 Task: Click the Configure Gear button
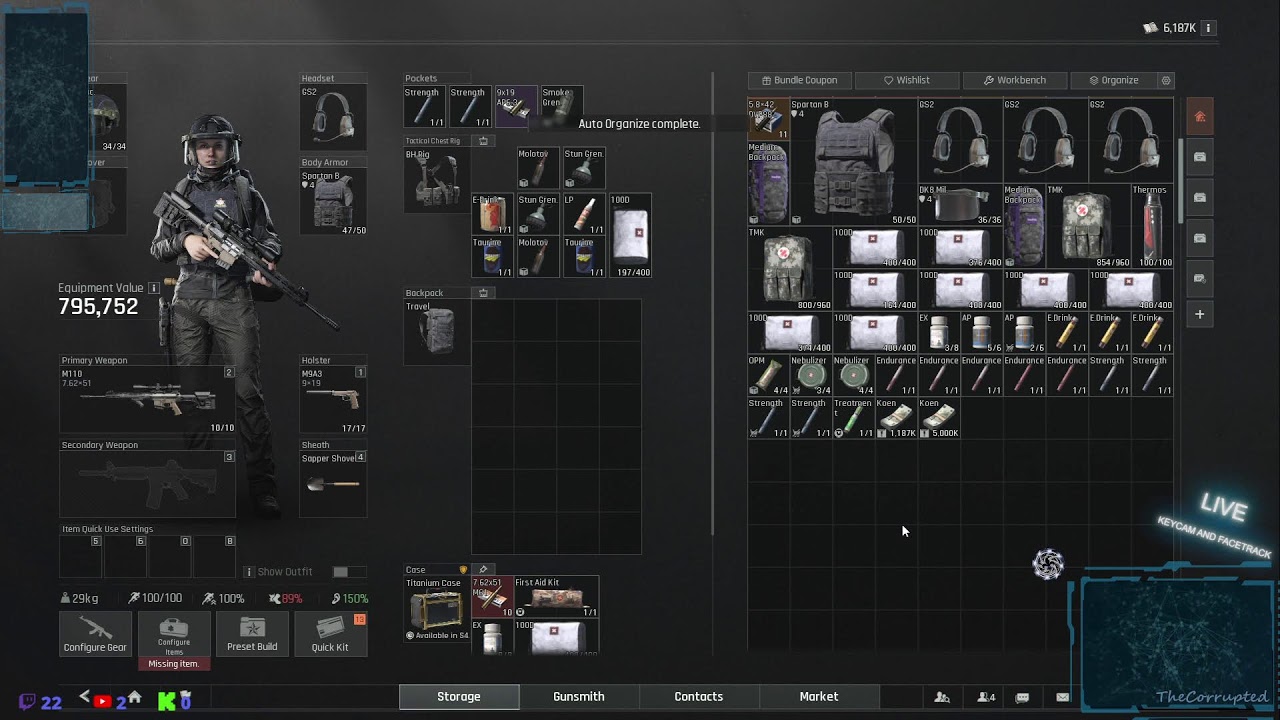tap(95, 634)
